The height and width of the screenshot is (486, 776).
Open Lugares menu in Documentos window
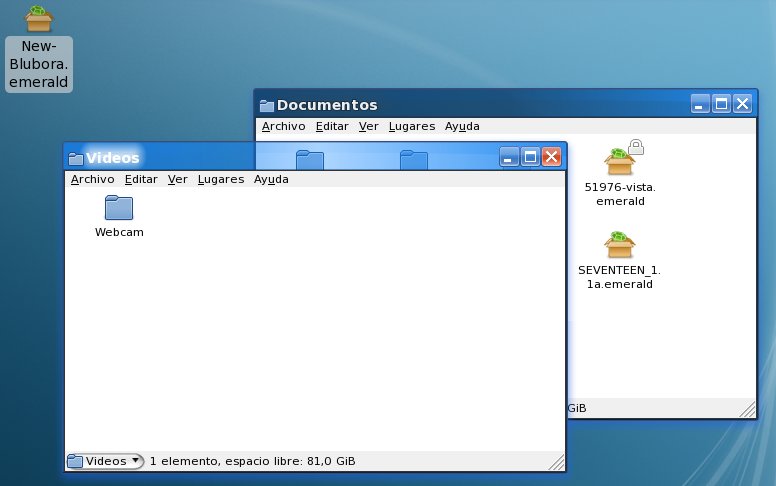tap(412, 126)
